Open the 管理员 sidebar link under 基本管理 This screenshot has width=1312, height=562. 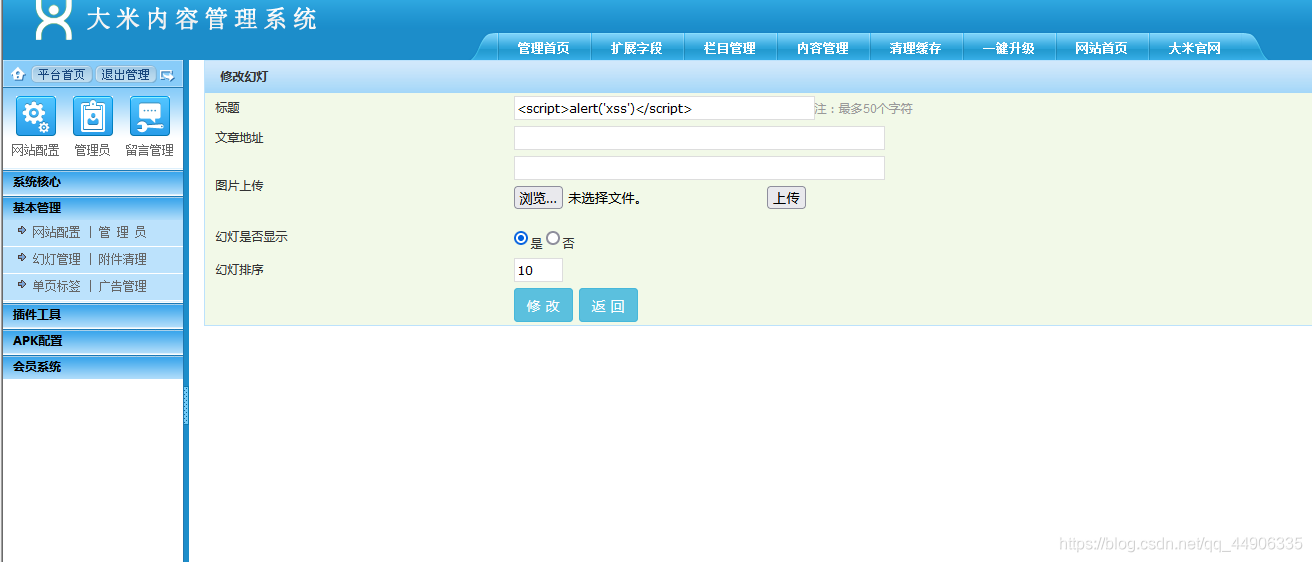tap(122, 232)
